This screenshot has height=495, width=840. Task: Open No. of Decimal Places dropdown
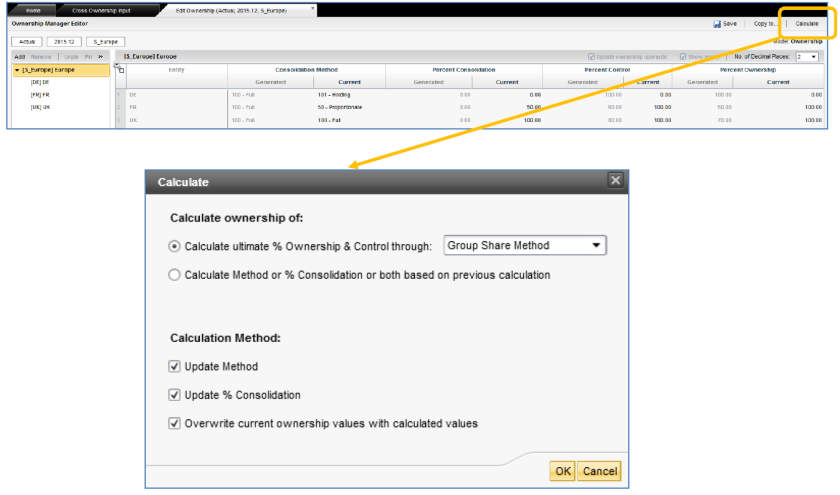(807, 57)
